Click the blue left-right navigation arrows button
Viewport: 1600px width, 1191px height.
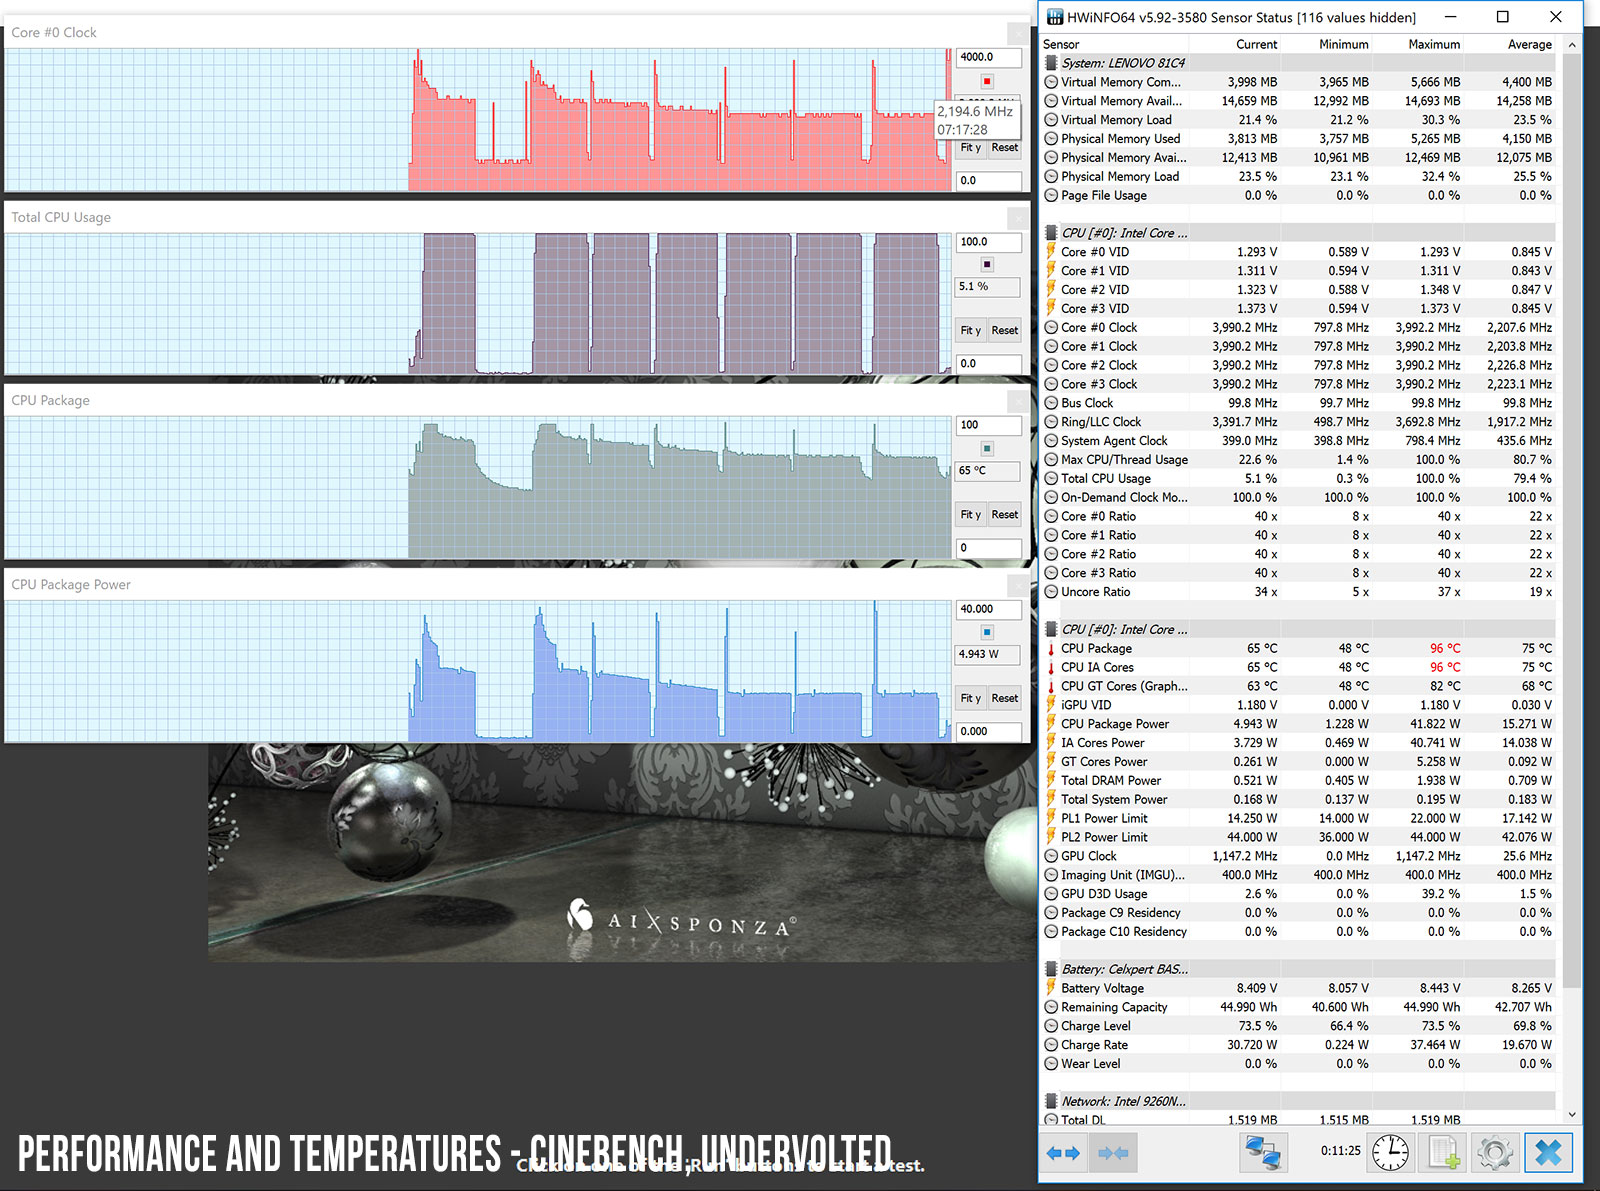pyautogui.click(x=1062, y=1153)
